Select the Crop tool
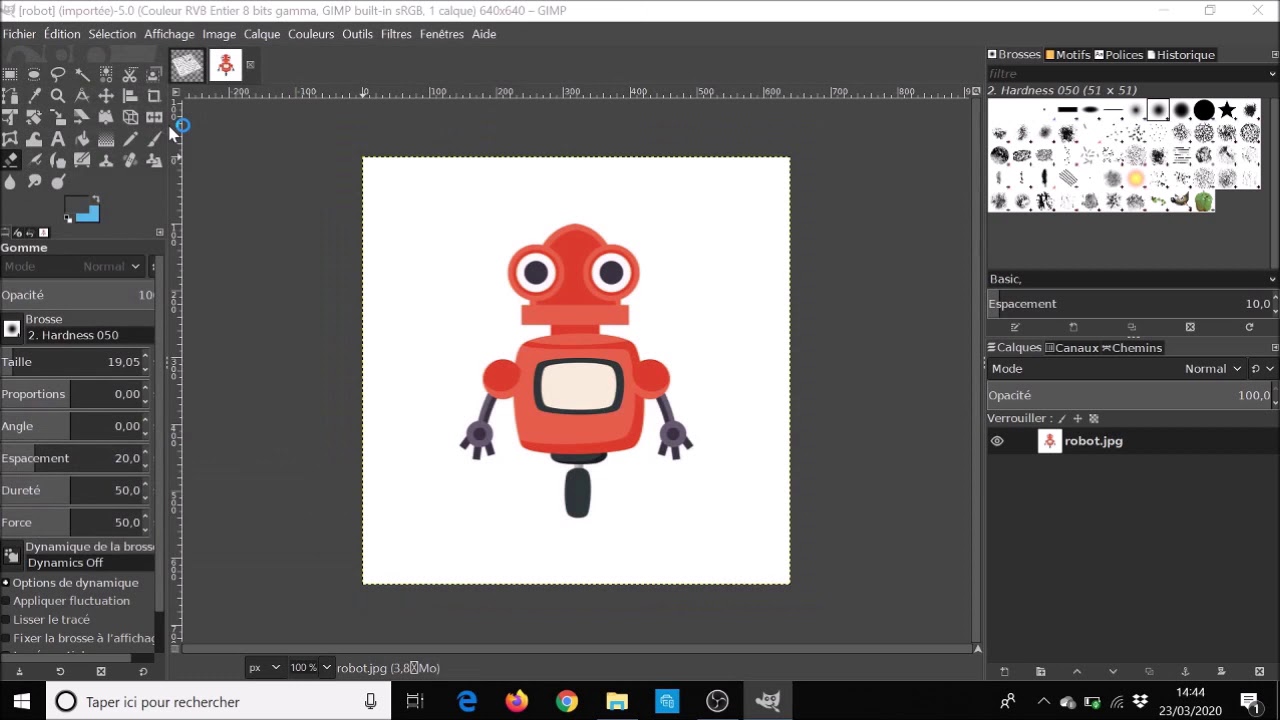1280x720 pixels. click(154, 96)
